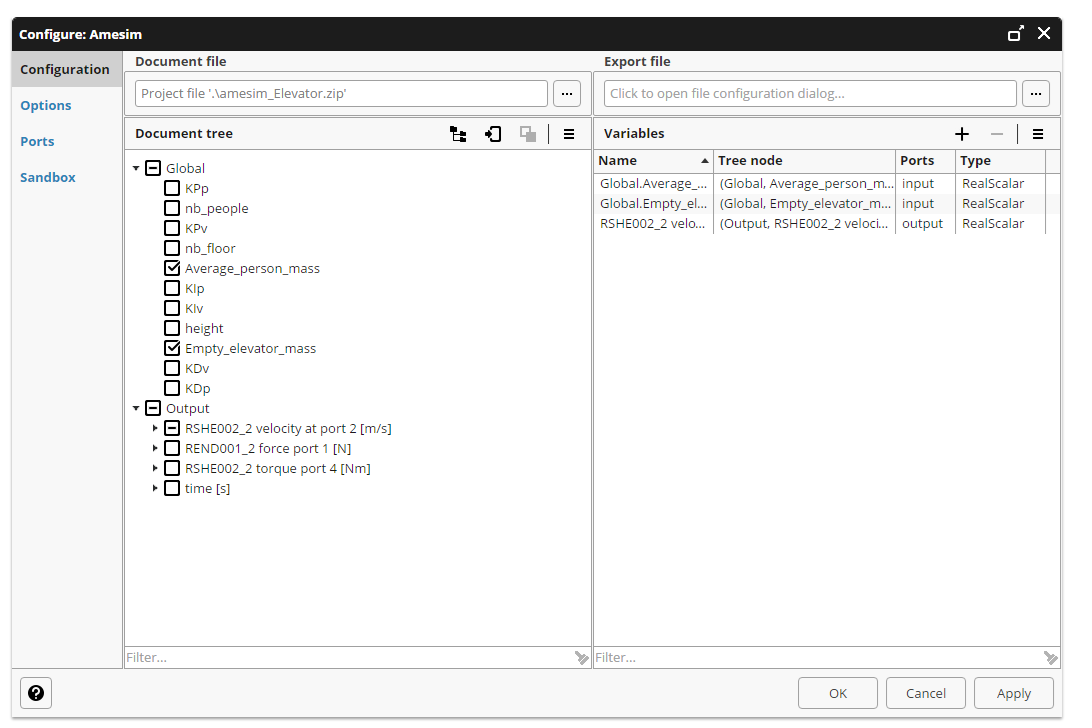The height and width of the screenshot is (728, 1092).
Task: Select the nb_people tree label
Action: coord(217,208)
